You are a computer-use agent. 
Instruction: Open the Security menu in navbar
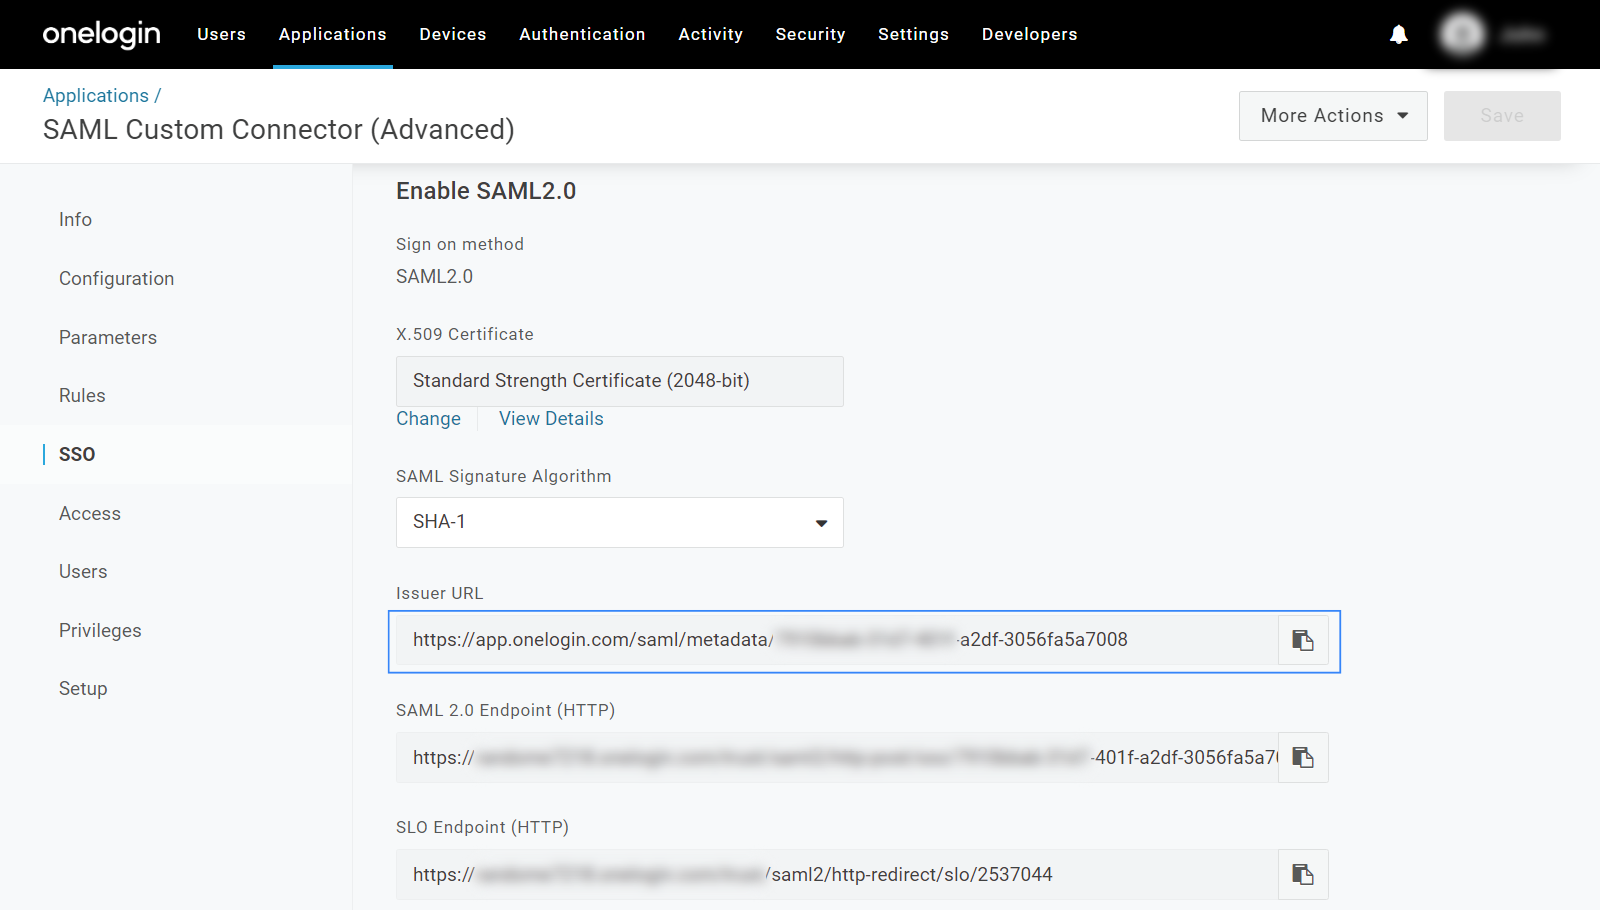coord(810,35)
